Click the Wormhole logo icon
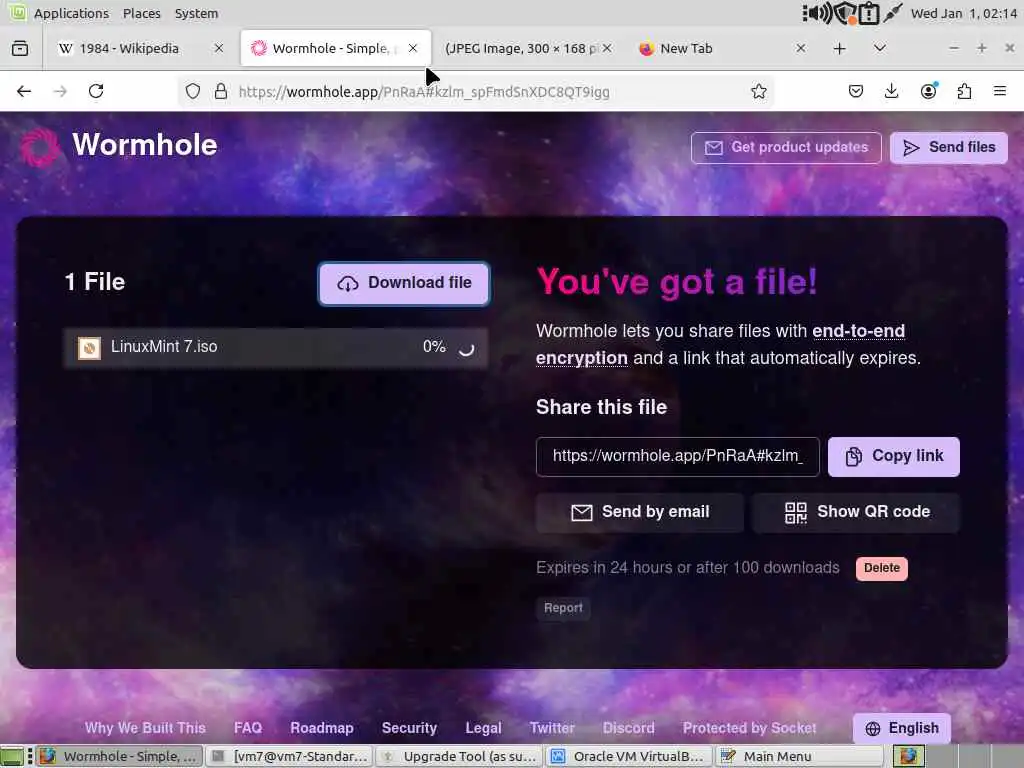 point(39,146)
